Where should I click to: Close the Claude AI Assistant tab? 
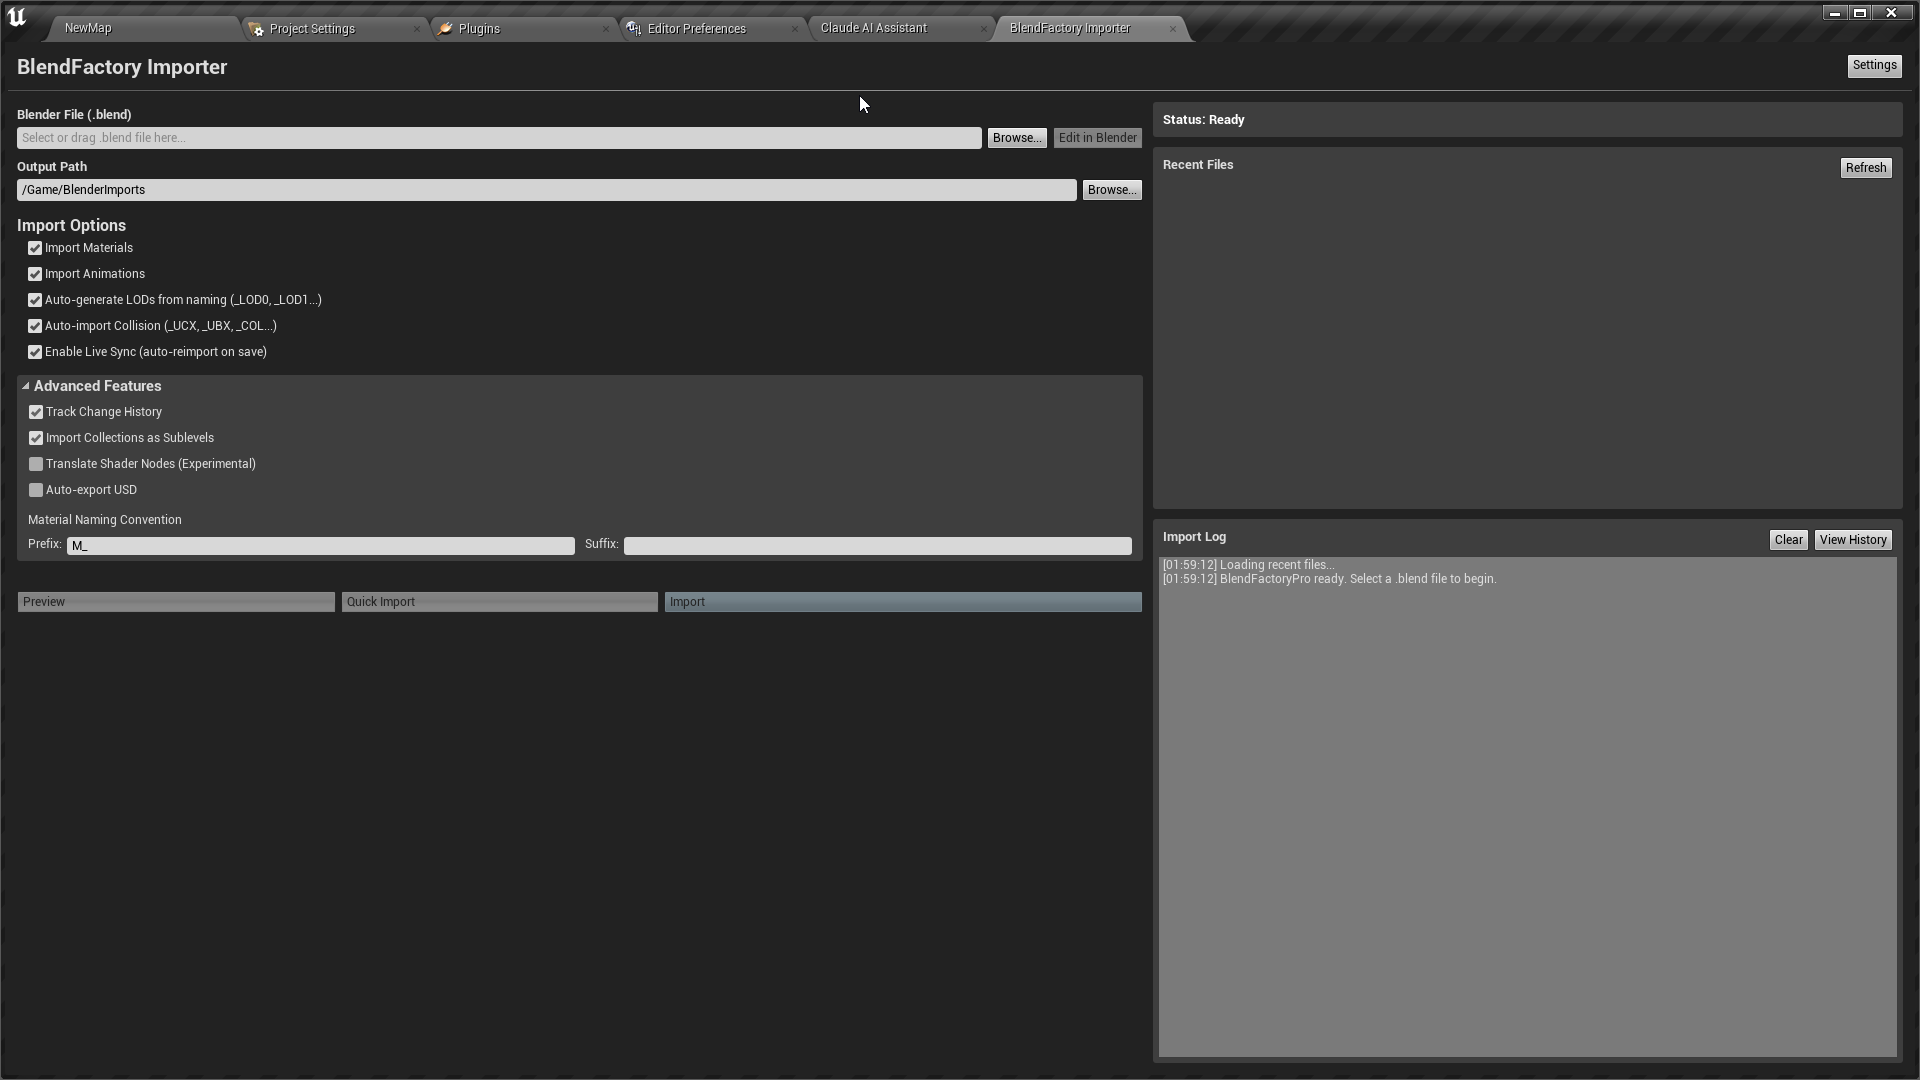click(984, 29)
